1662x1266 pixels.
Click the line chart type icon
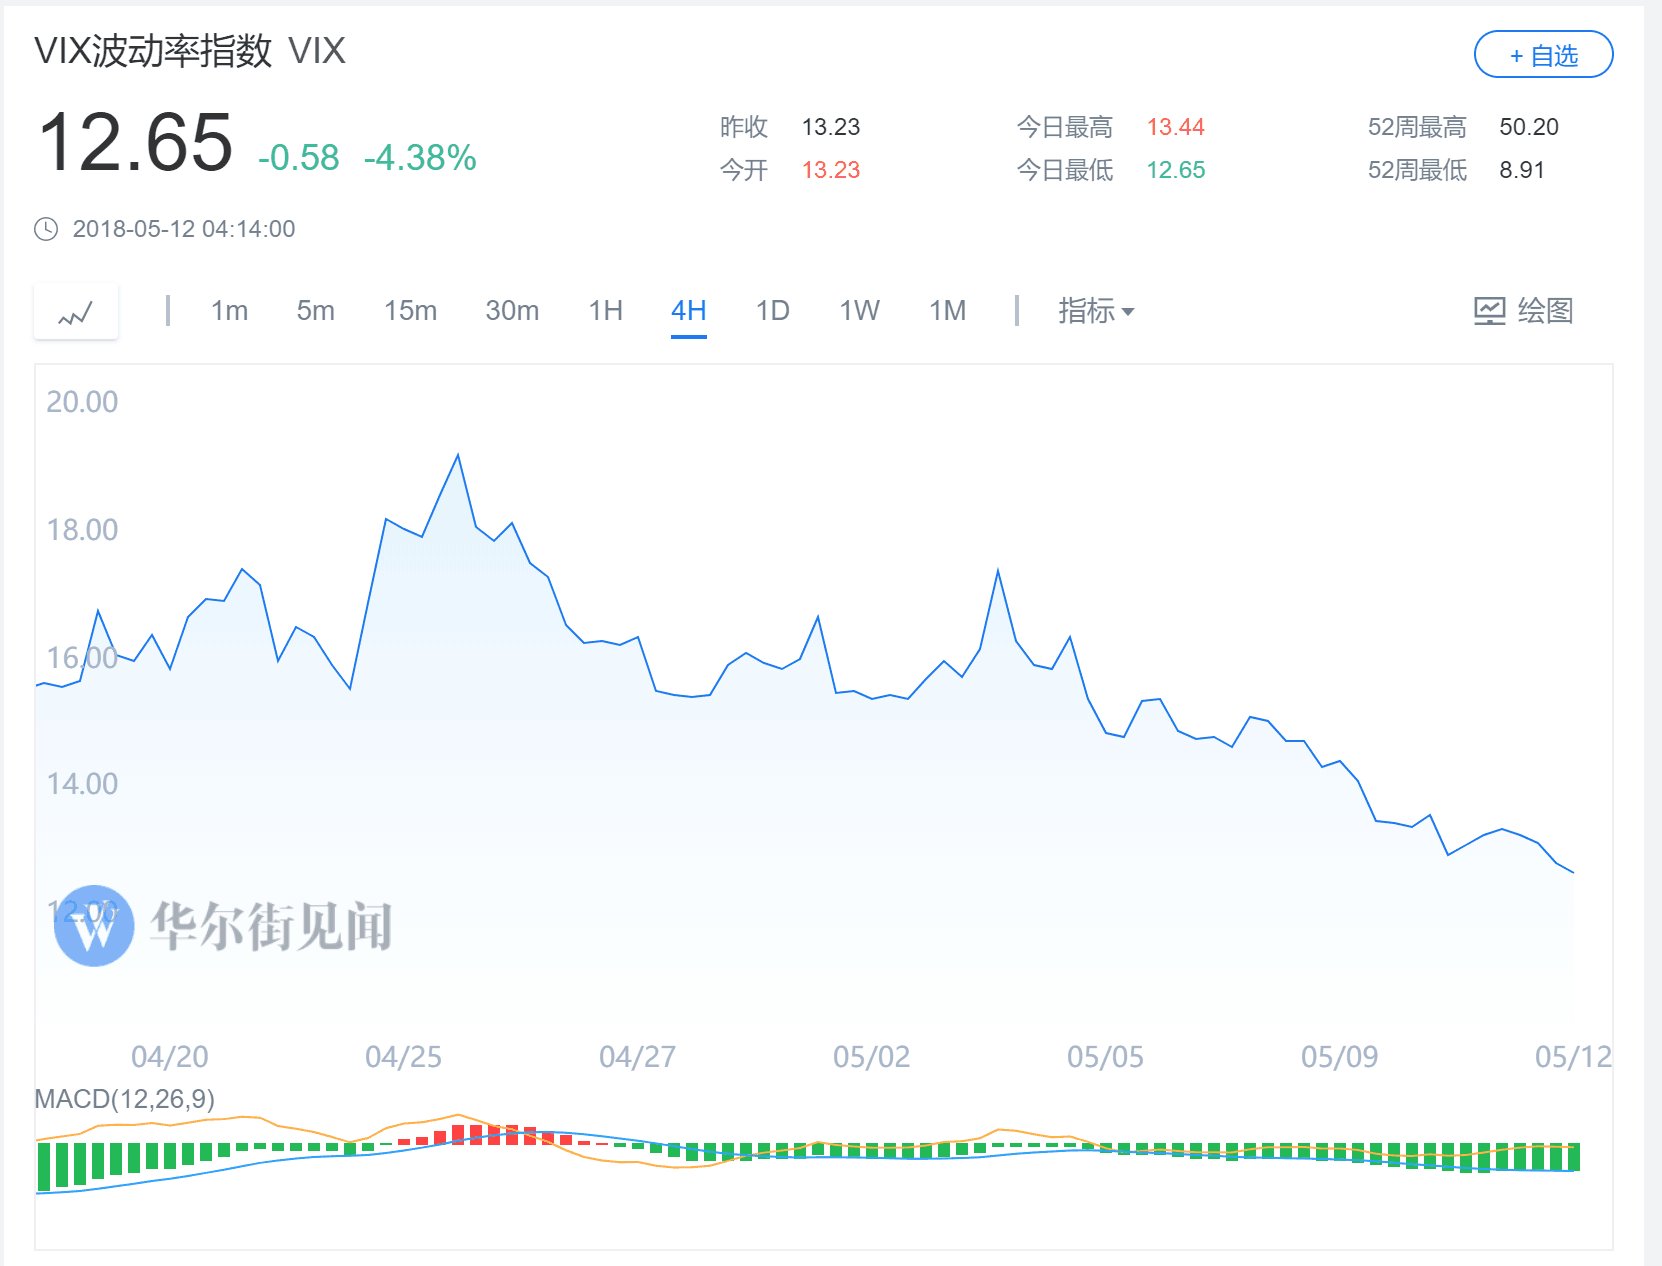(76, 312)
